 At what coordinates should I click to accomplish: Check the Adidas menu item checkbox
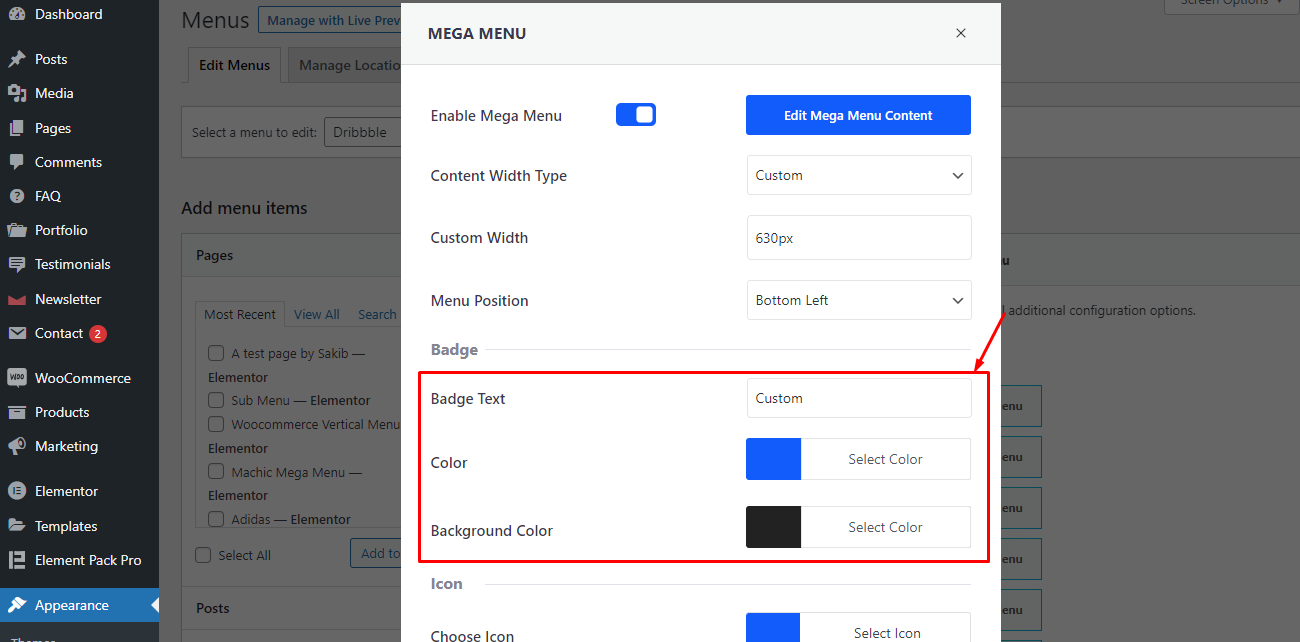[x=216, y=519]
